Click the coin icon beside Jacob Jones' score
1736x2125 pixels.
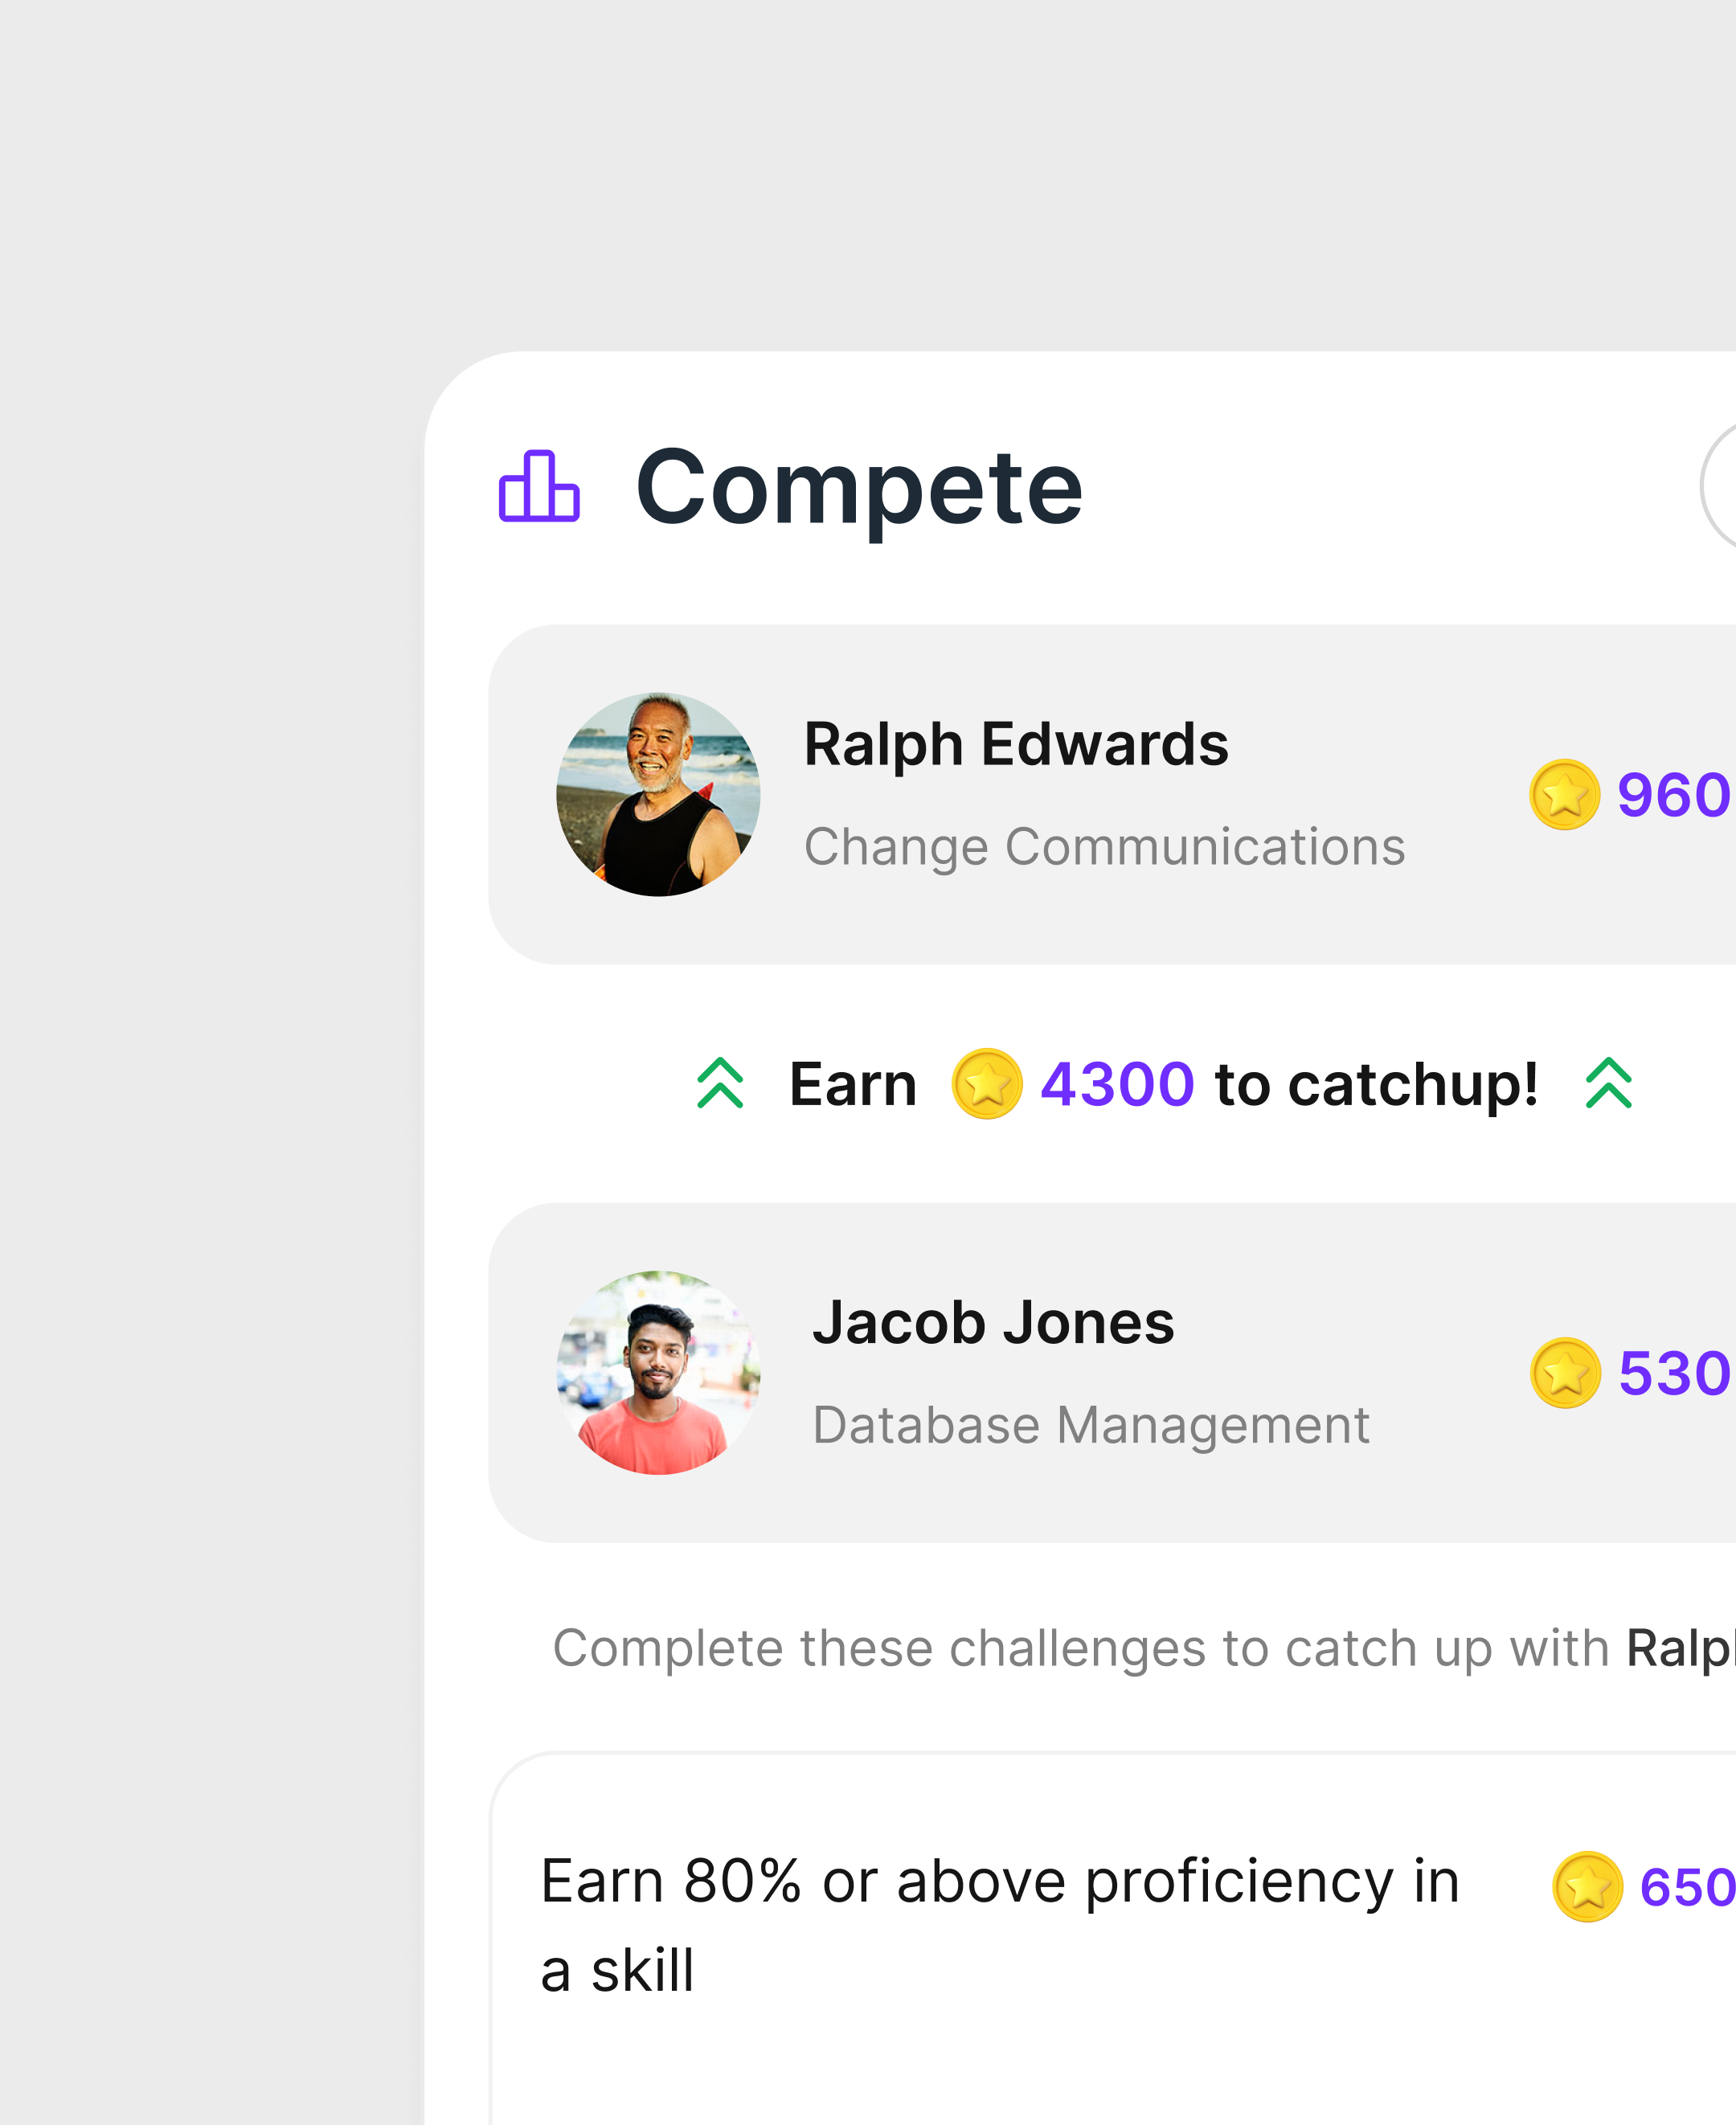pos(1566,1373)
